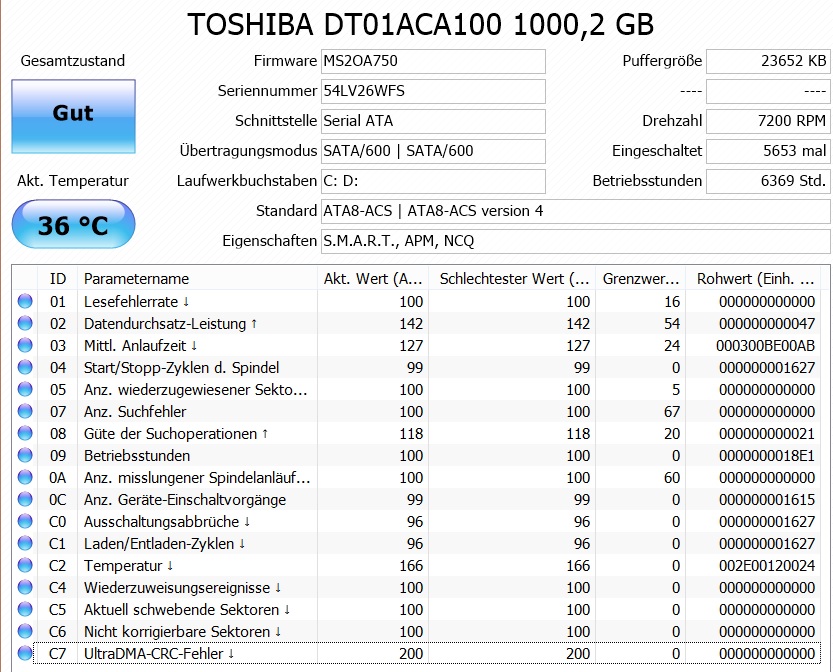Click the status orb for Anz. Geräte-Einschaltvorgänge
This screenshot has width=833, height=672.
click(25, 499)
